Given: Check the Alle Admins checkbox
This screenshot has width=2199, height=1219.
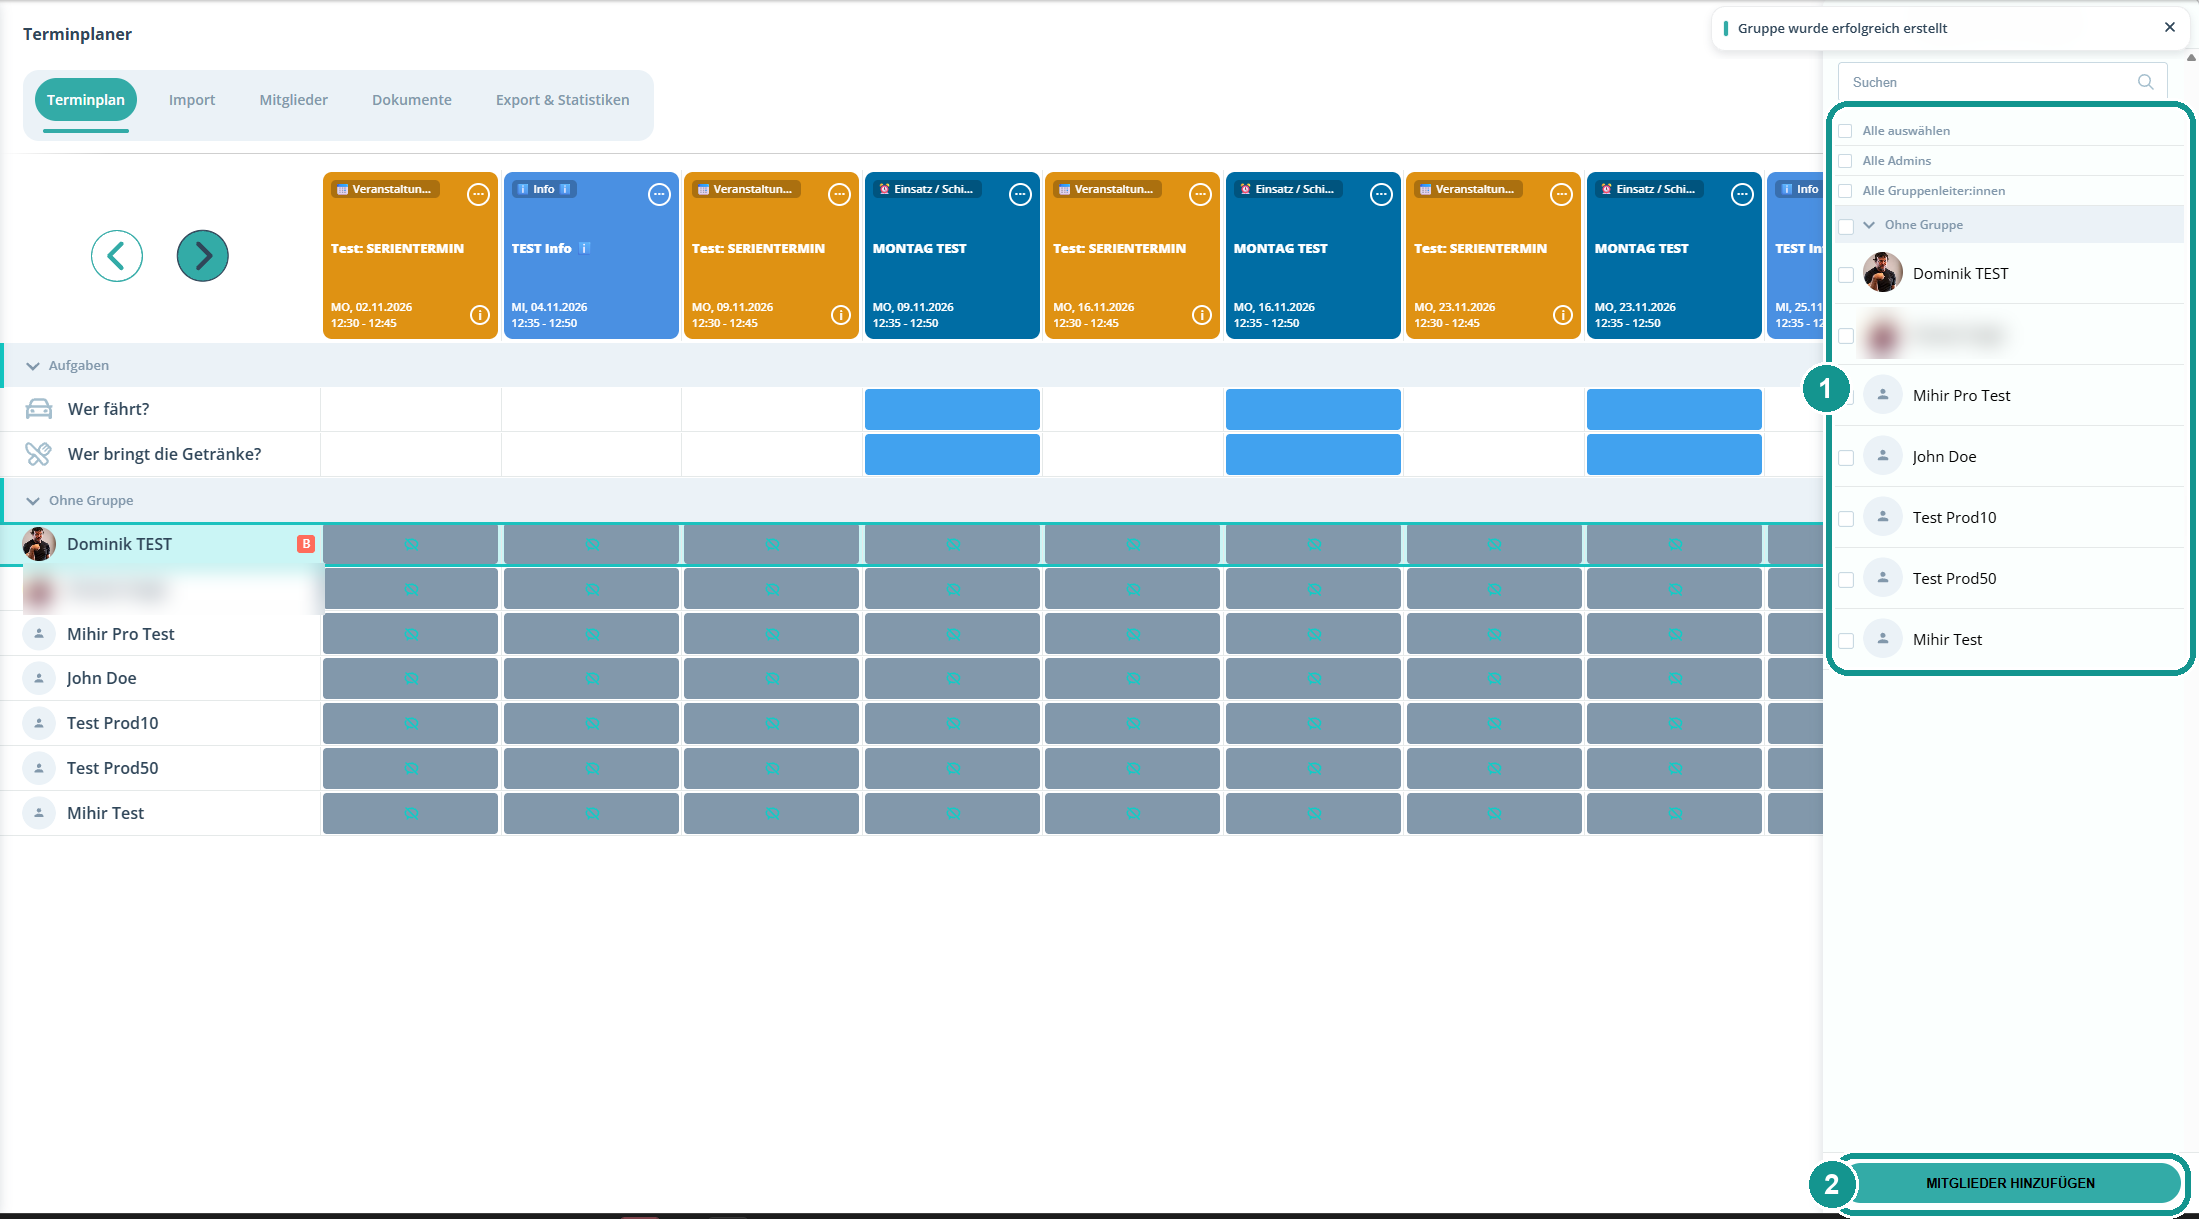Looking at the screenshot, I should [x=1846, y=161].
